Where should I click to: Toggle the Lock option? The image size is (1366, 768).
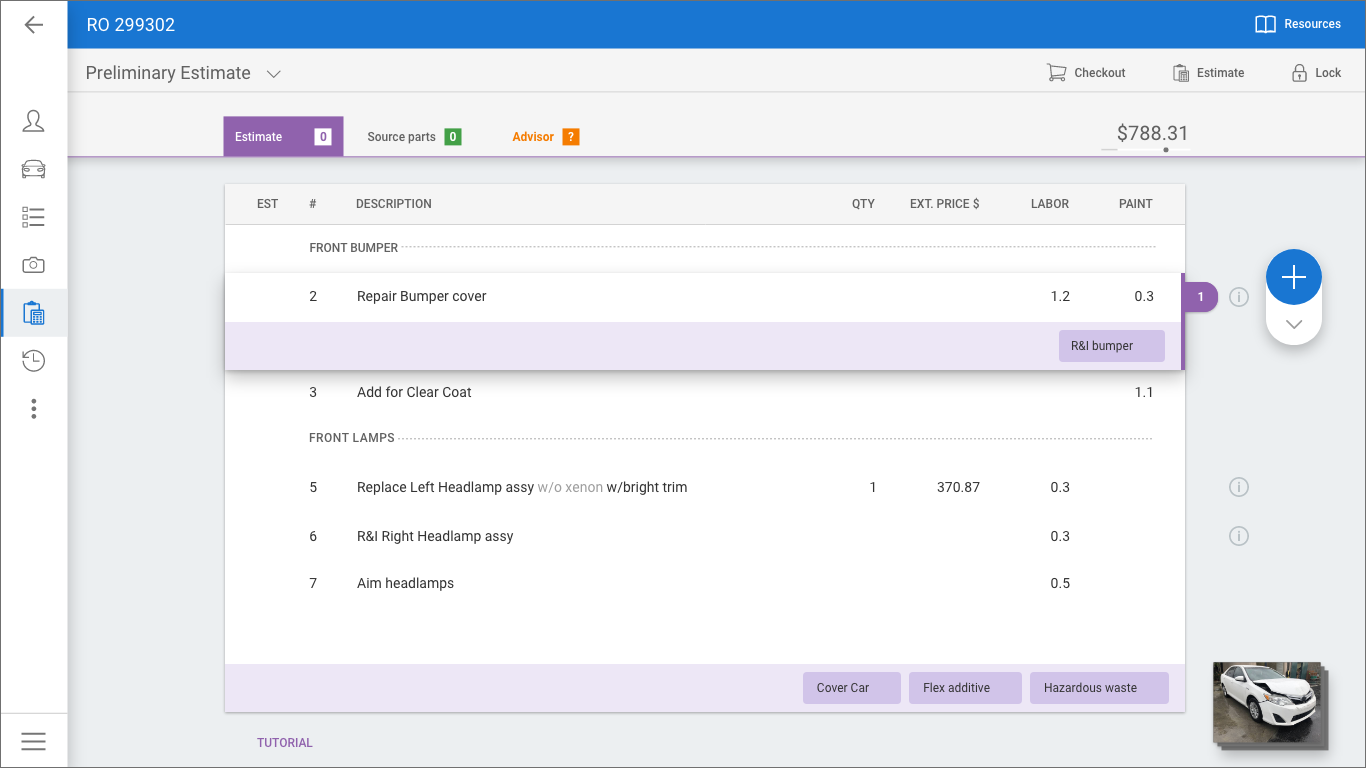(1316, 73)
